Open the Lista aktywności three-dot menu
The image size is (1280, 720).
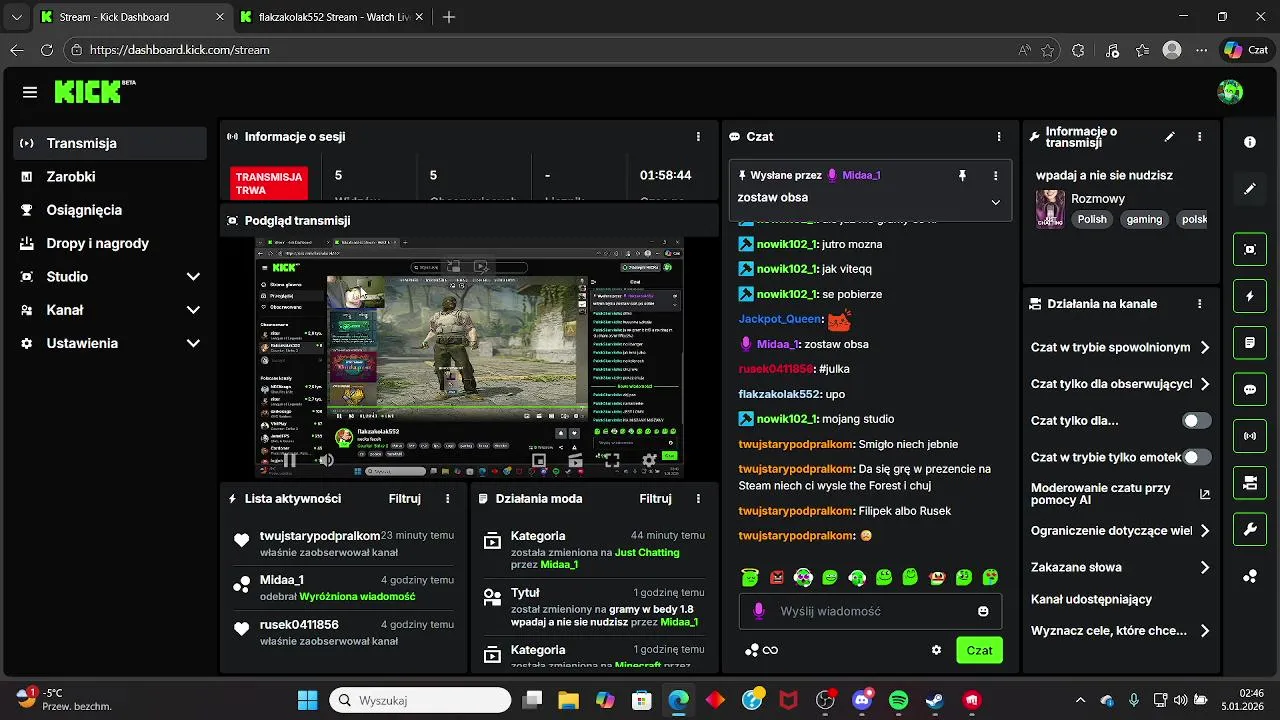(447, 498)
